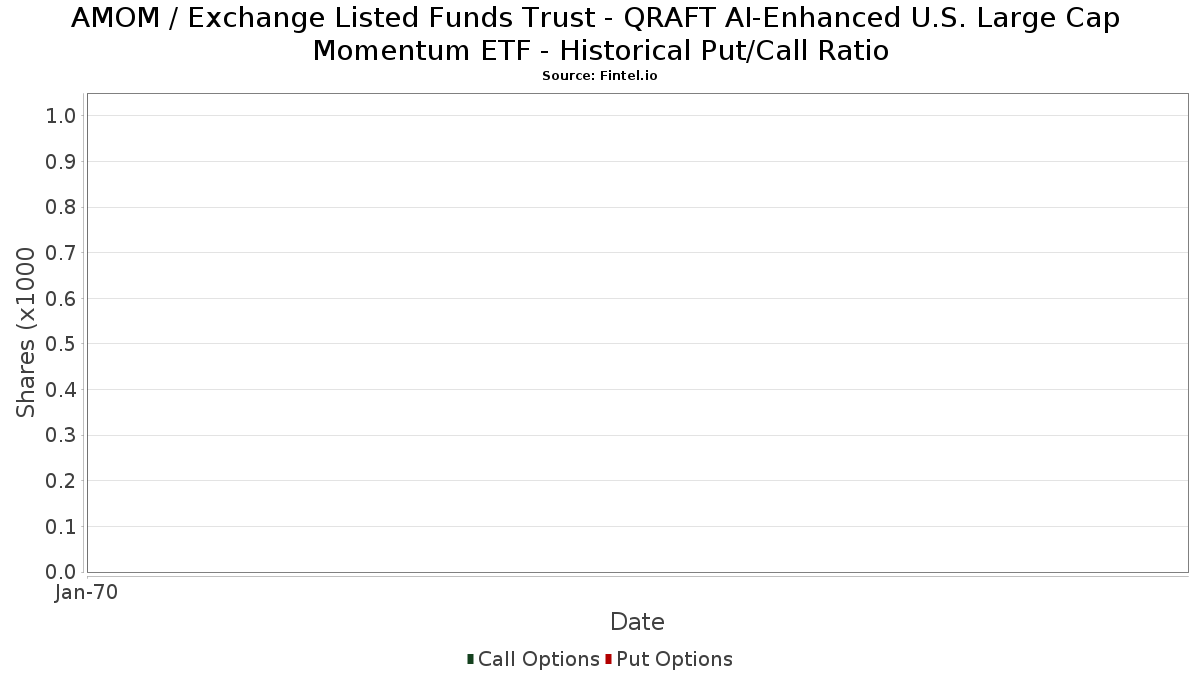Click the 0.8 y-axis tick label
Screen dimensions: 1200x675
point(61,207)
